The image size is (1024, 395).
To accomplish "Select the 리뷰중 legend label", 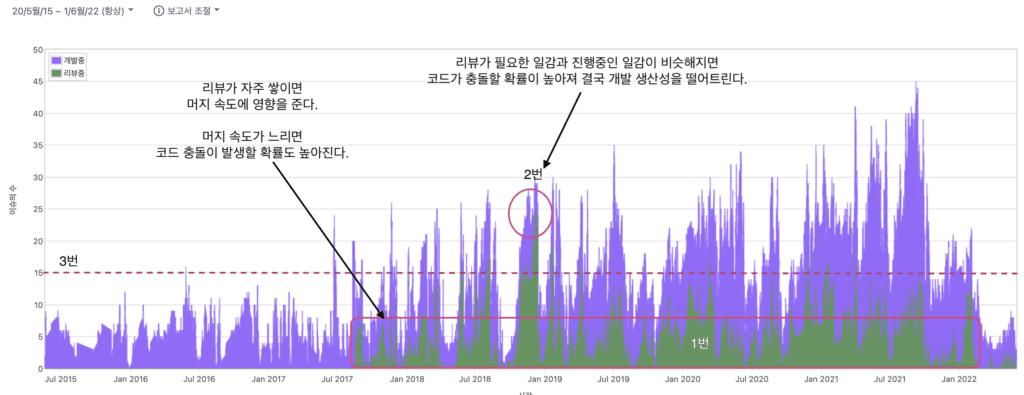I will point(74,73).
